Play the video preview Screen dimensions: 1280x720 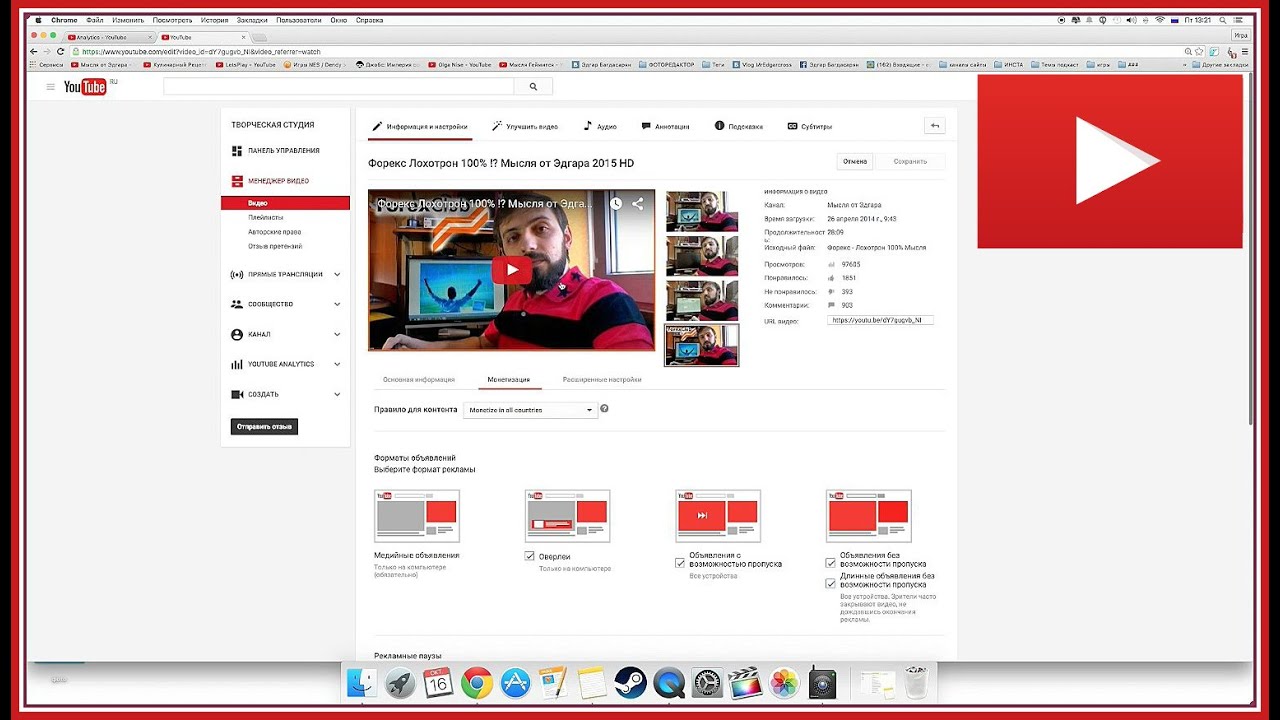pyautogui.click(x=511, y=269)
